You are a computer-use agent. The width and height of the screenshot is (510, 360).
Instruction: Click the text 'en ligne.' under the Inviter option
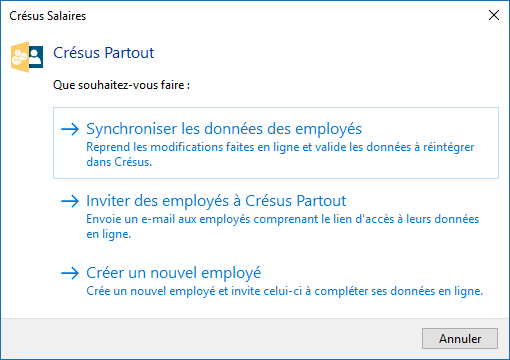(108, 234)
